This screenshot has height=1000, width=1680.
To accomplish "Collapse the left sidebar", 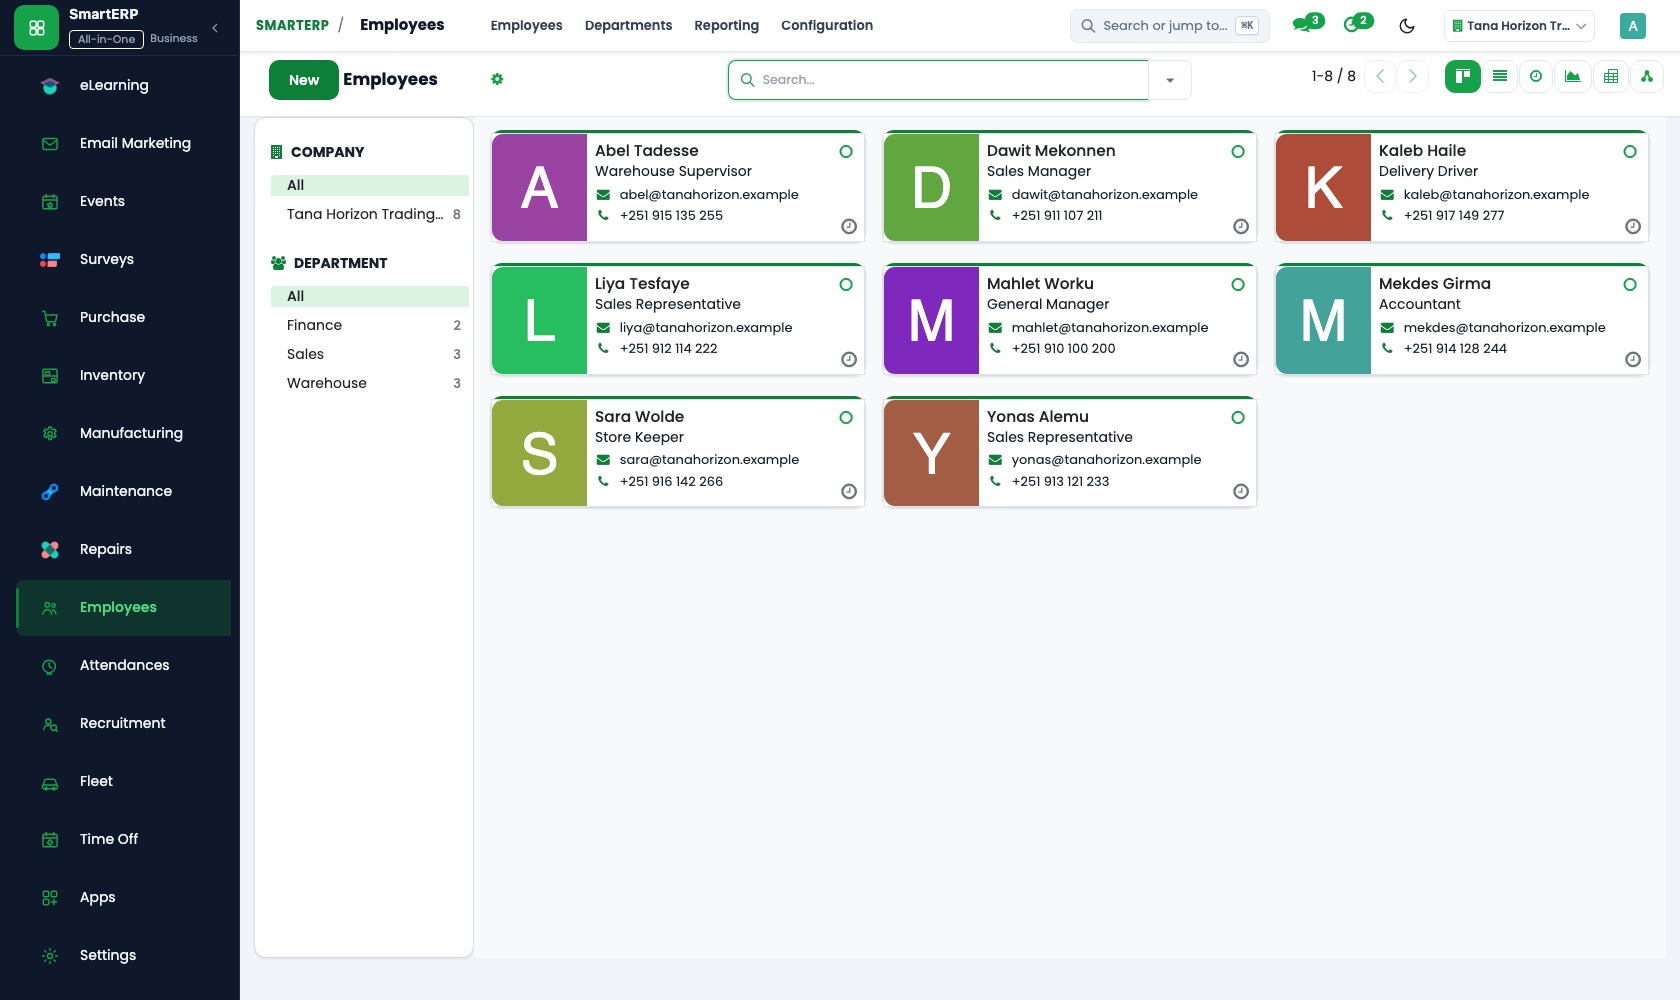I will pos(215,28).
